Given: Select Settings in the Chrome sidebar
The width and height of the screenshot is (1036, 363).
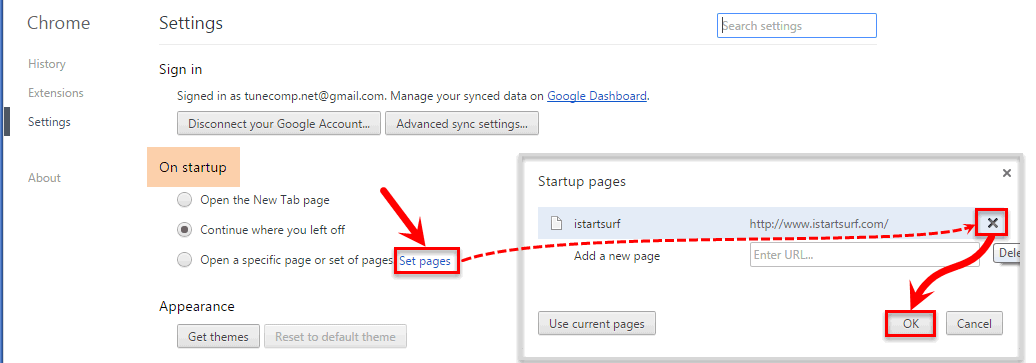Looking at the screenshot, I should coord(49,122).
